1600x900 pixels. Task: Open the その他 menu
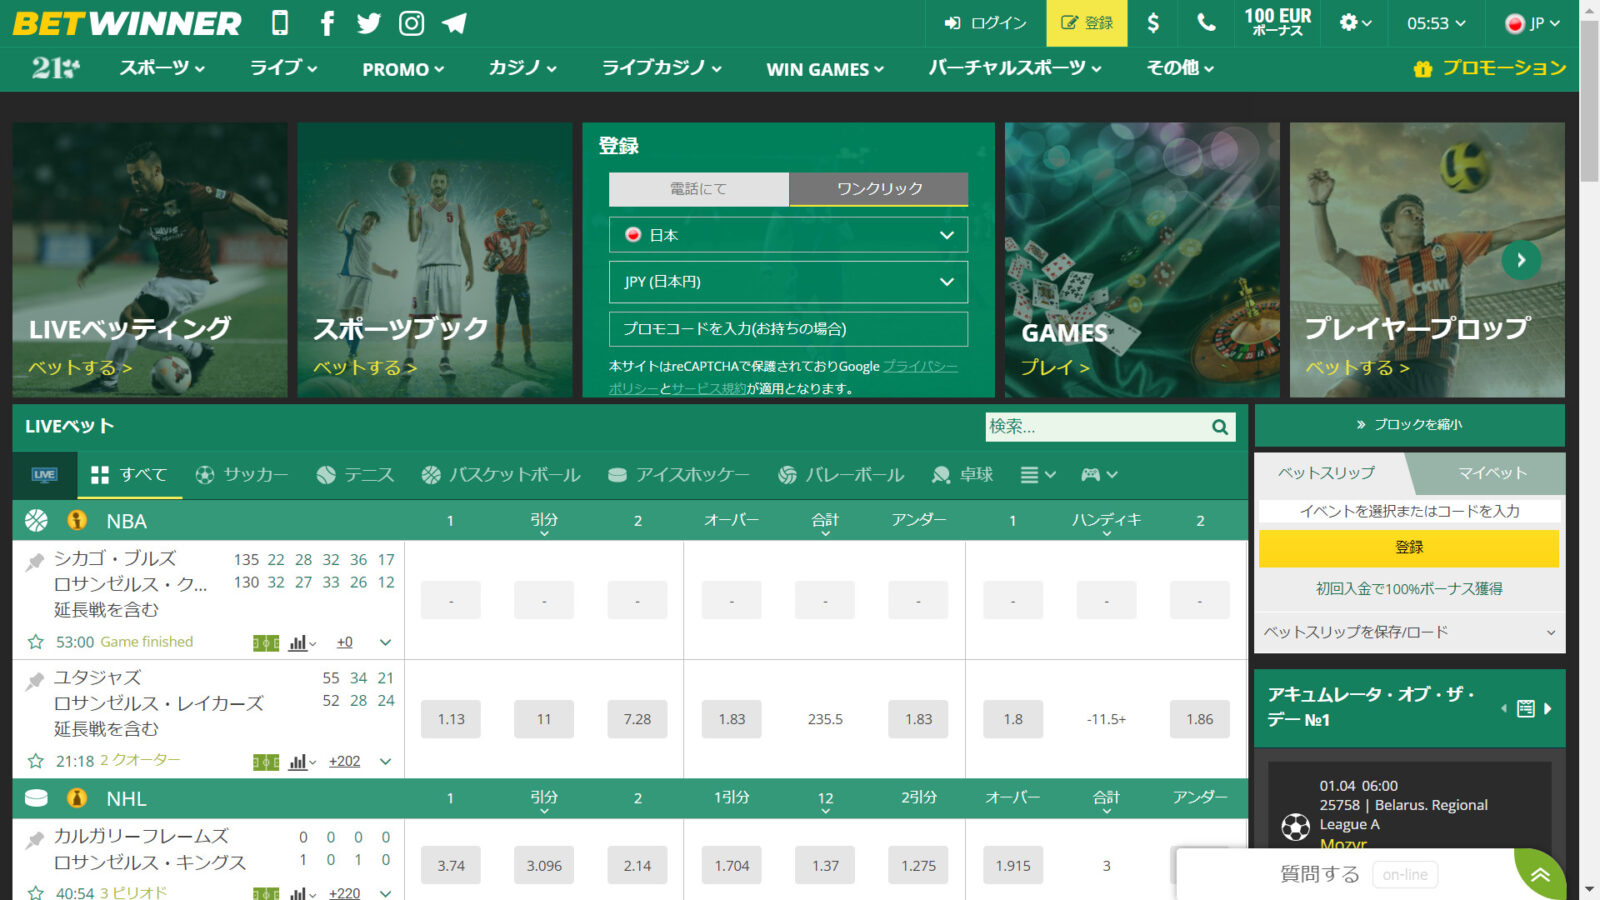[x=1180, y=68]
